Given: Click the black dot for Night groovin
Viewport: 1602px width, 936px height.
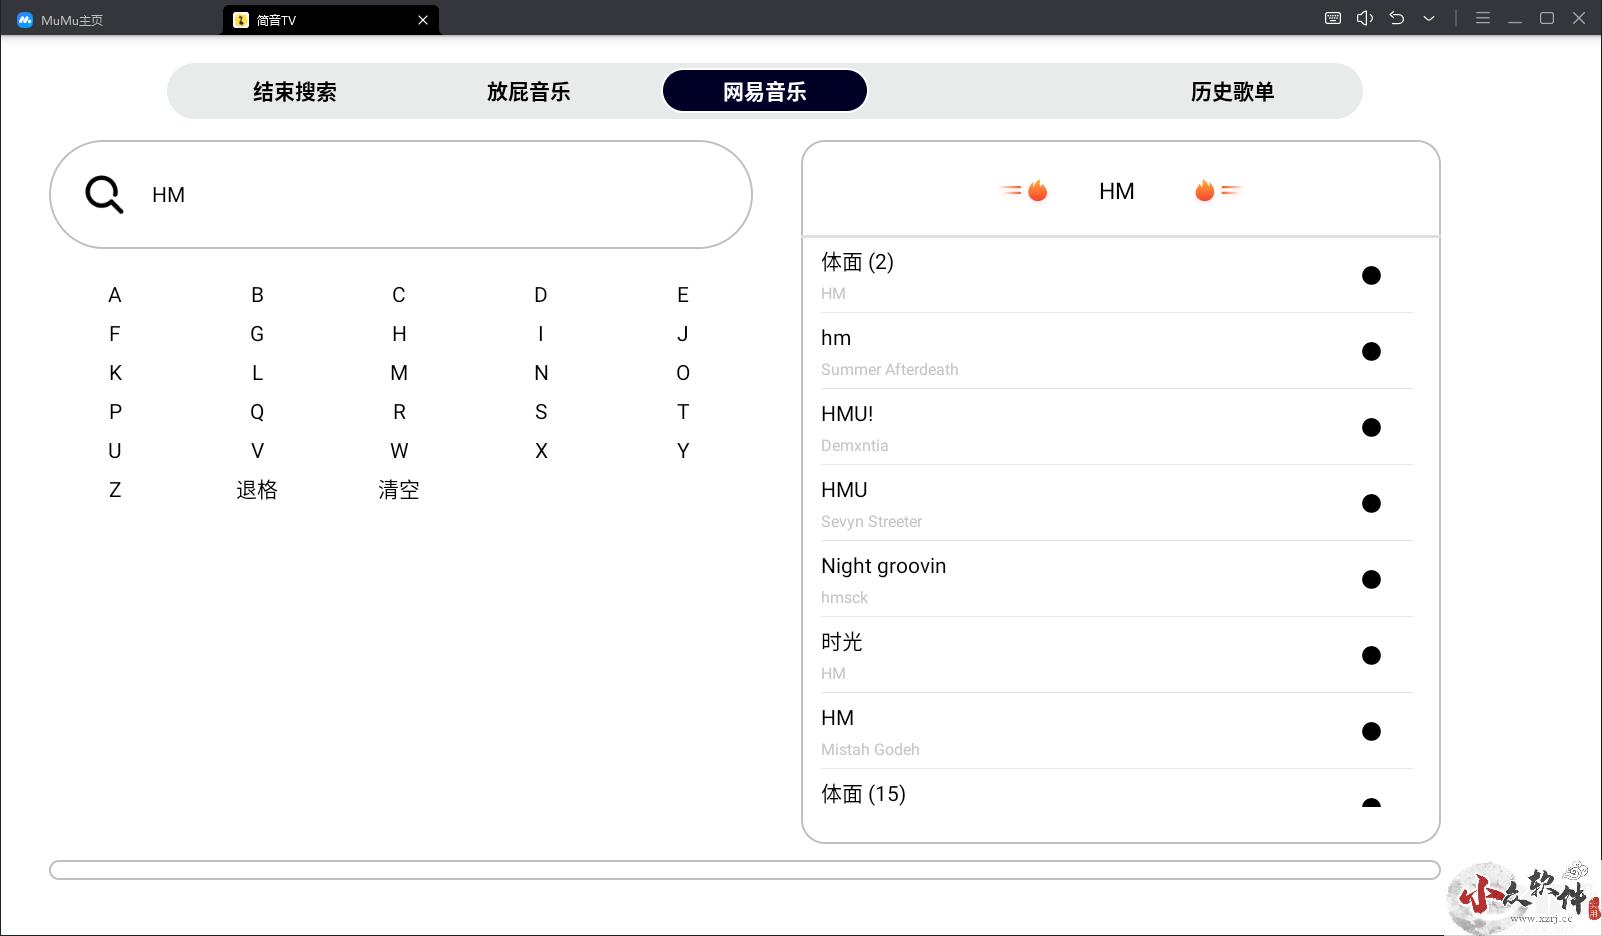Looking at the screenshot, I should (x=1371, y=579).
